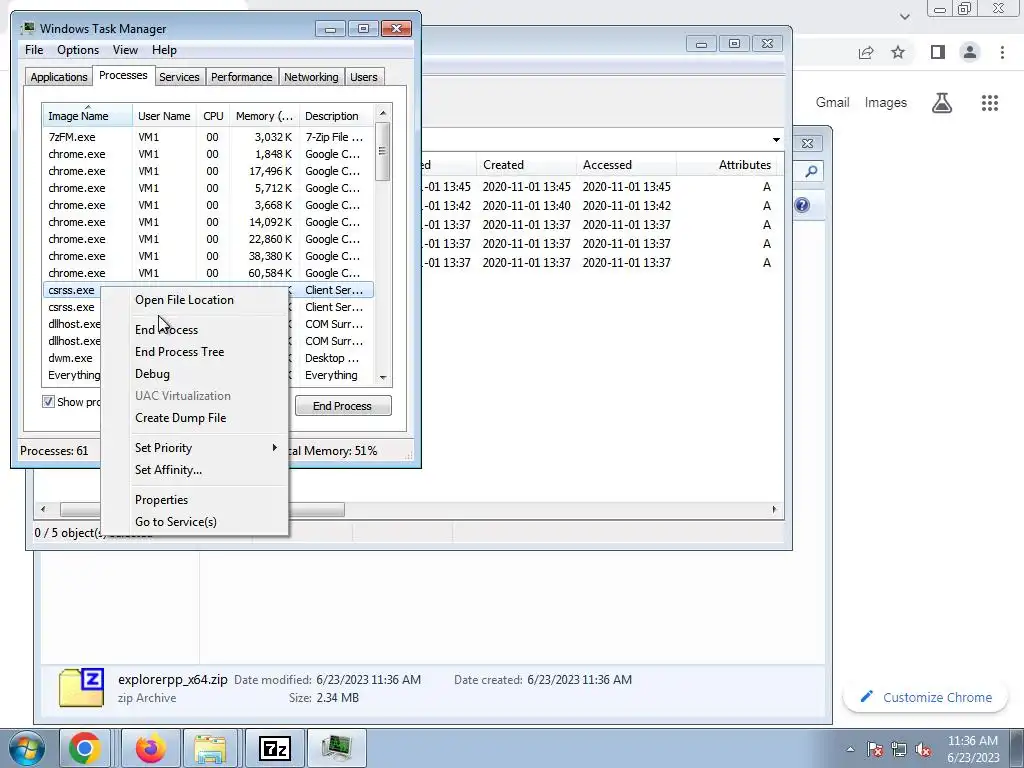Open Properties from context menu
Viewport: 1024px width, 768px height.
click(x=161, y=500)
